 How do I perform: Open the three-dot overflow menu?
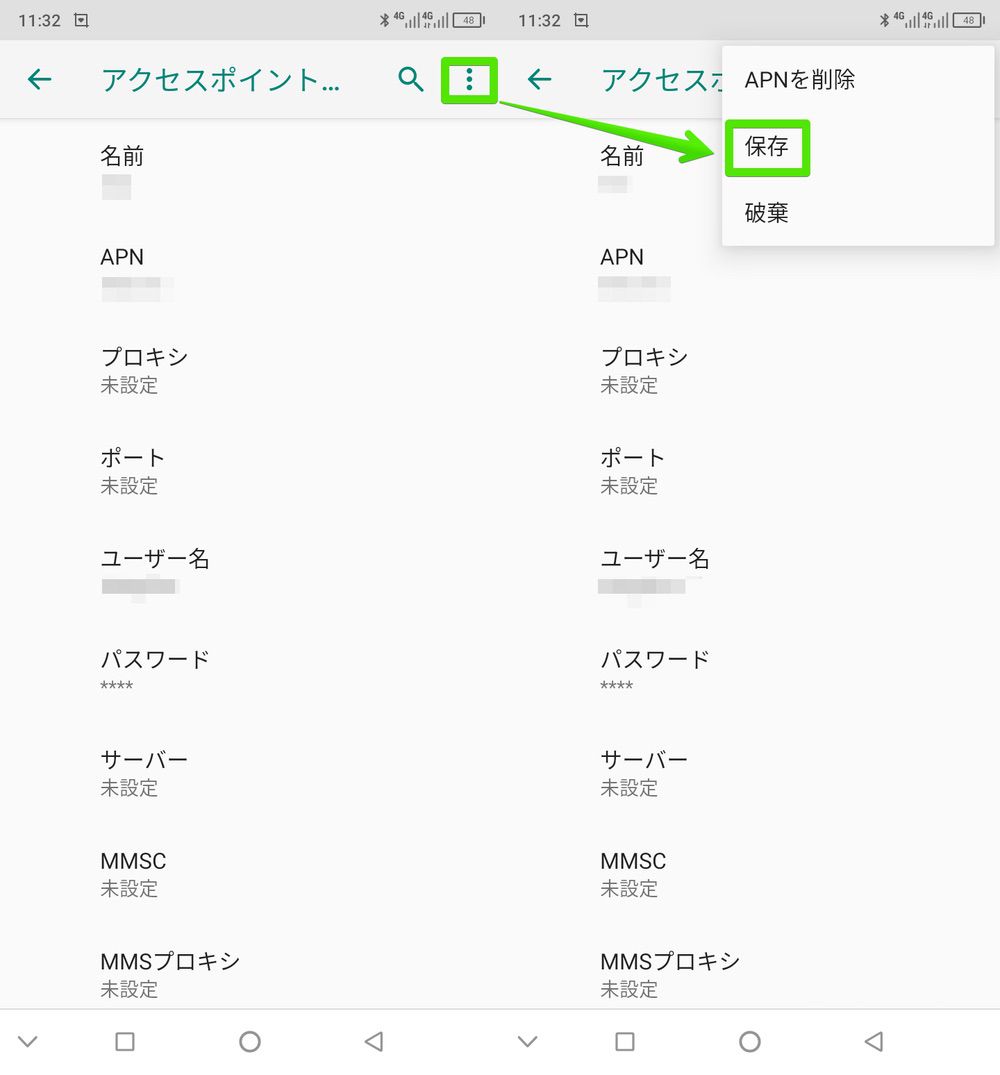pos(469,80)
